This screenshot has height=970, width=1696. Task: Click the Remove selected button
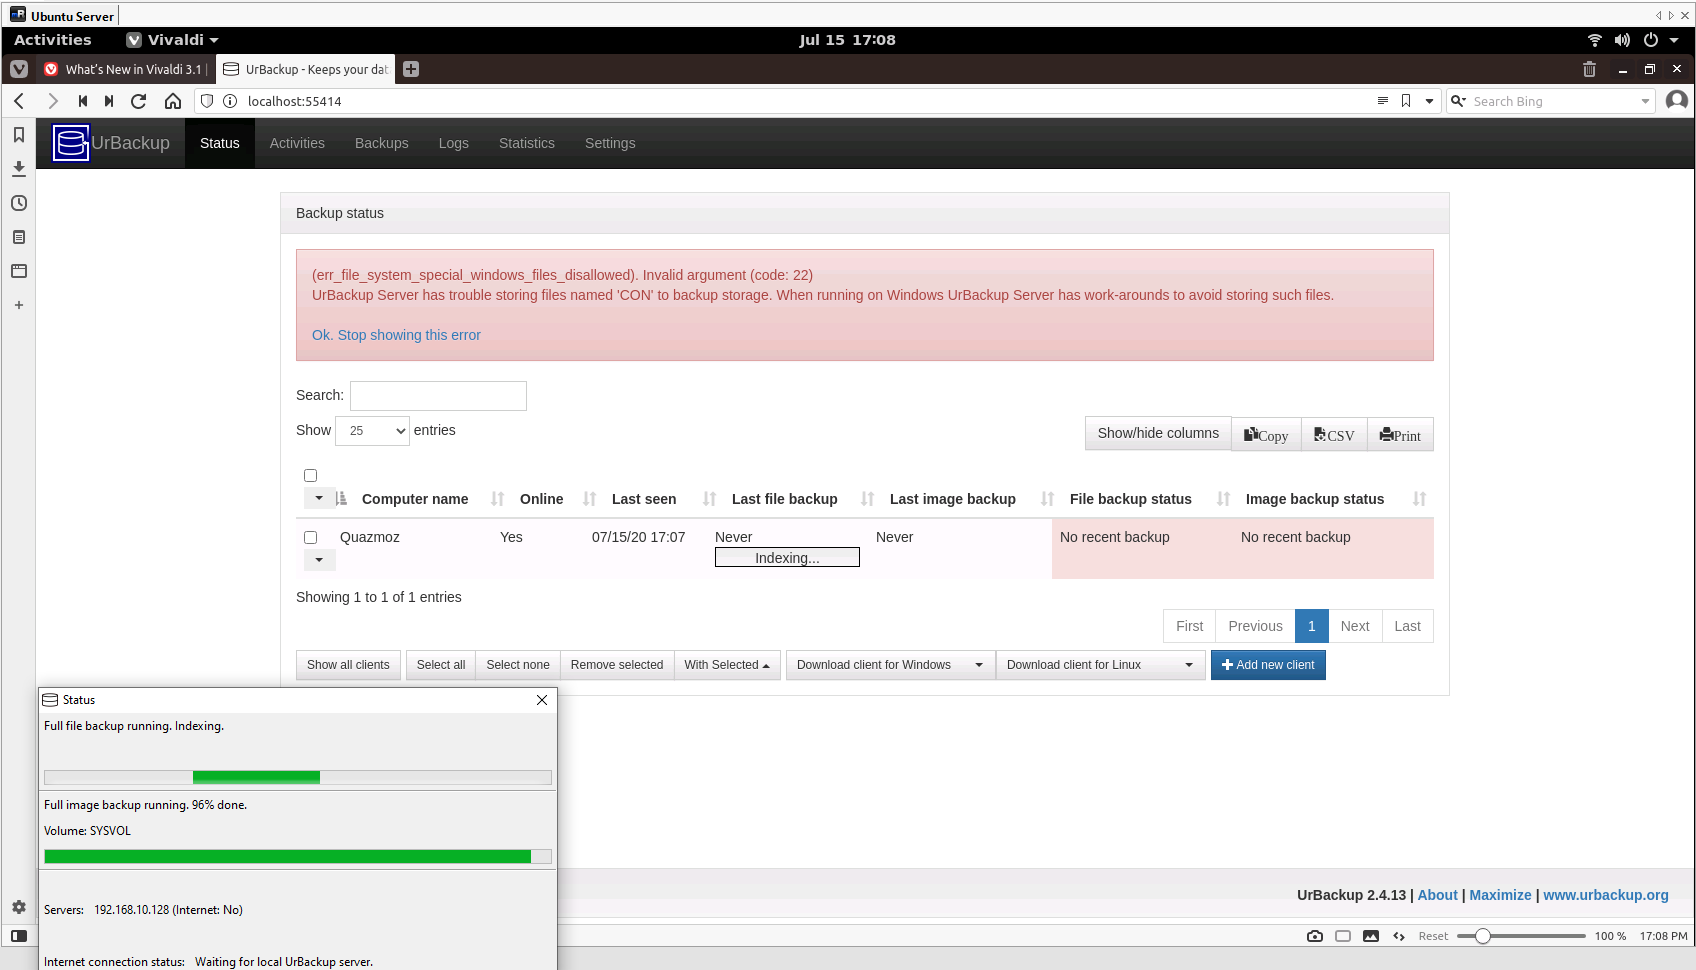click(x=617, y=665)
